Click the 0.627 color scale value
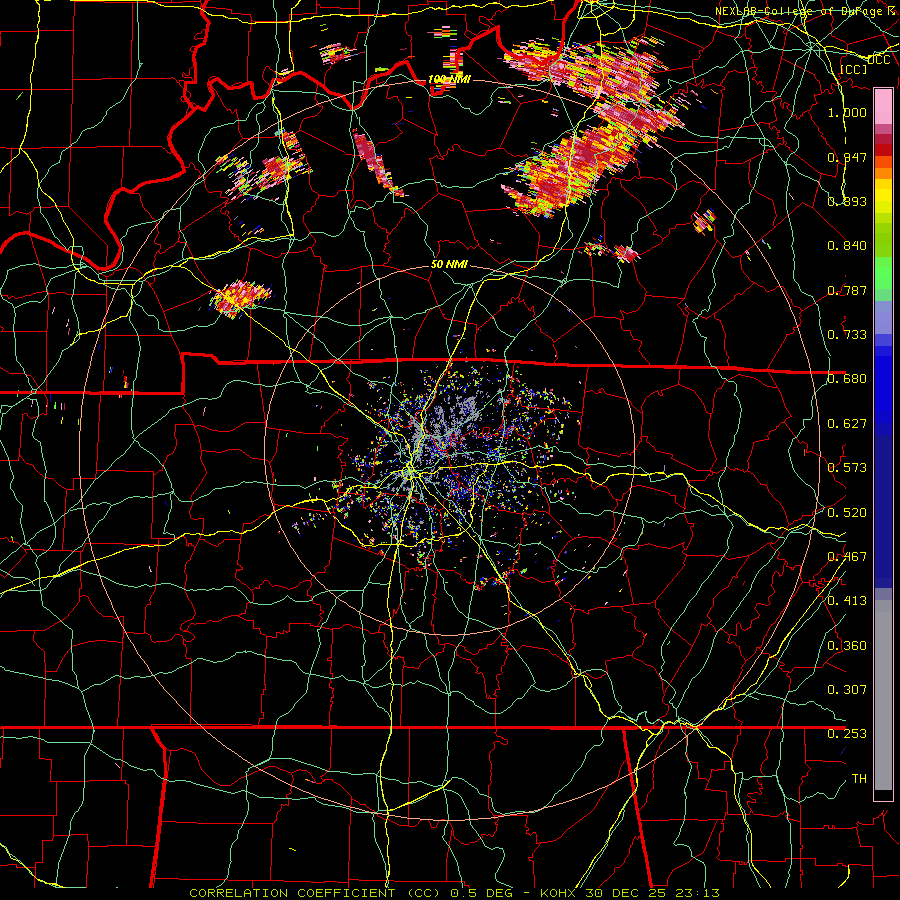Image resolution: width=900 pixels, height=900 pixels. pyautogui.click(x=847, y=424)
